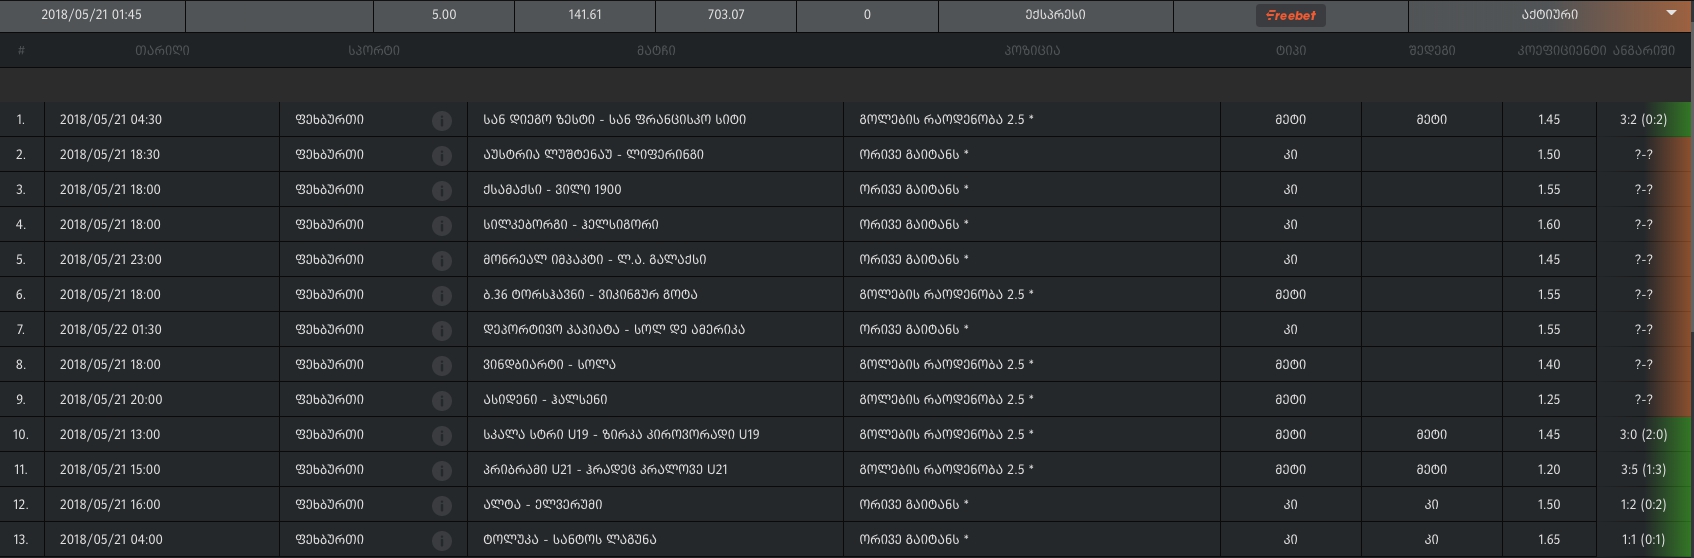The height and width of the screenshot is (558, 1694).
Task: Click the green 3:2 (0:2) score cell
Action: click(1643, 119)
